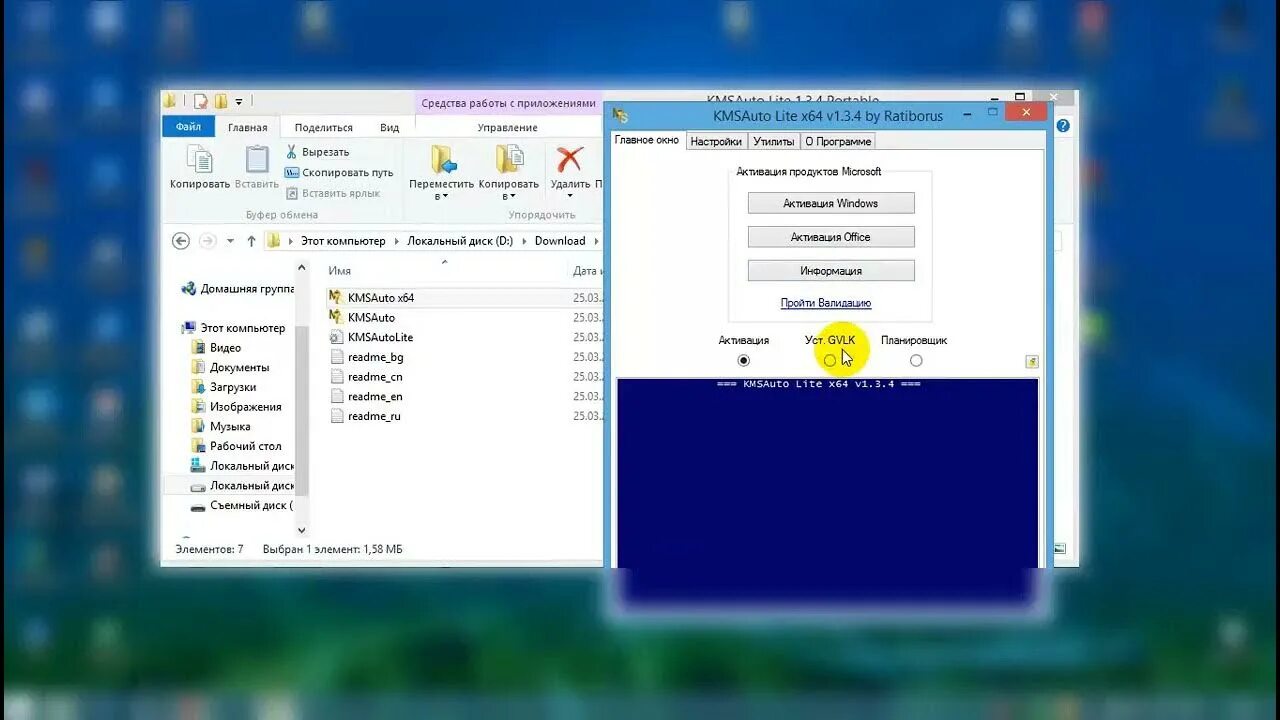Select Видео in the navigation tree
The width and height of the screenshot is (1280, 720).
(225, 348)
